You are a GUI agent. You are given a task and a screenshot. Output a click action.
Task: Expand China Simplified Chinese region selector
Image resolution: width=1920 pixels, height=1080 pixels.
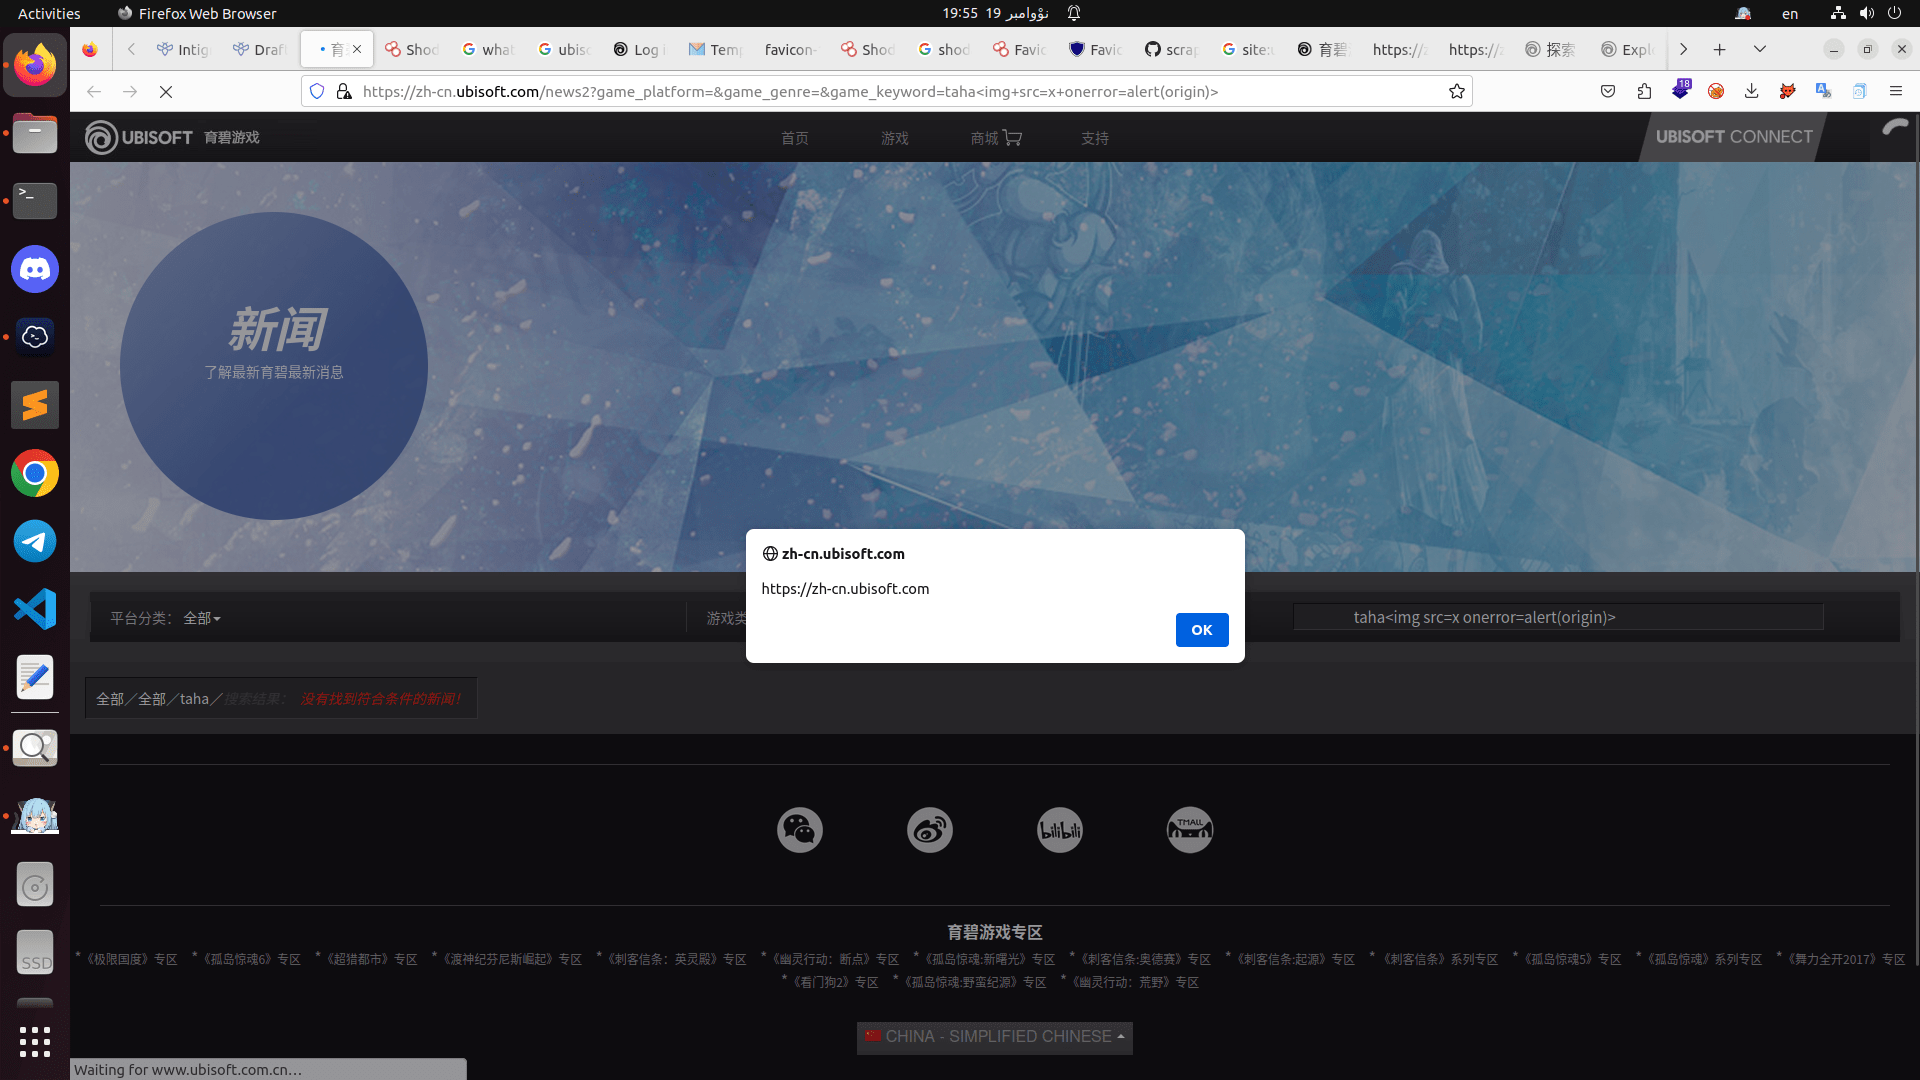[995, 1037]
